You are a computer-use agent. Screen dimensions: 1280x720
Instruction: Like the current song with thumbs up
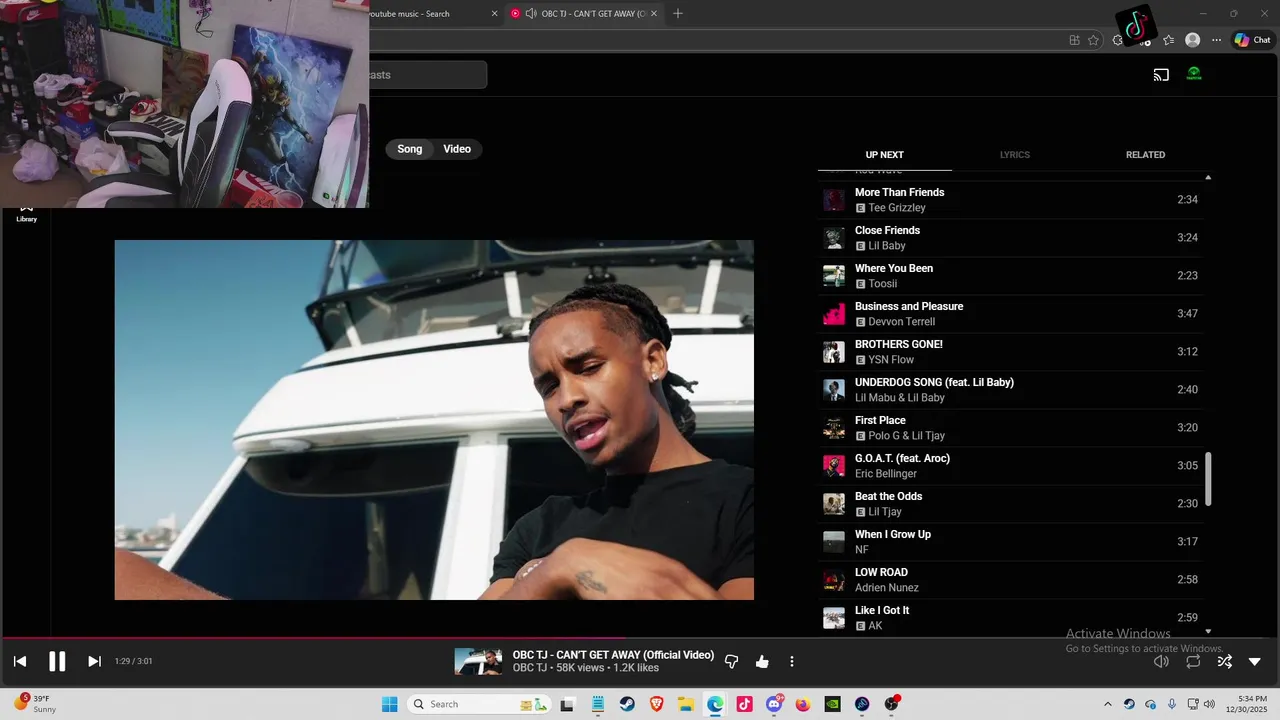(x=762, y=661)
